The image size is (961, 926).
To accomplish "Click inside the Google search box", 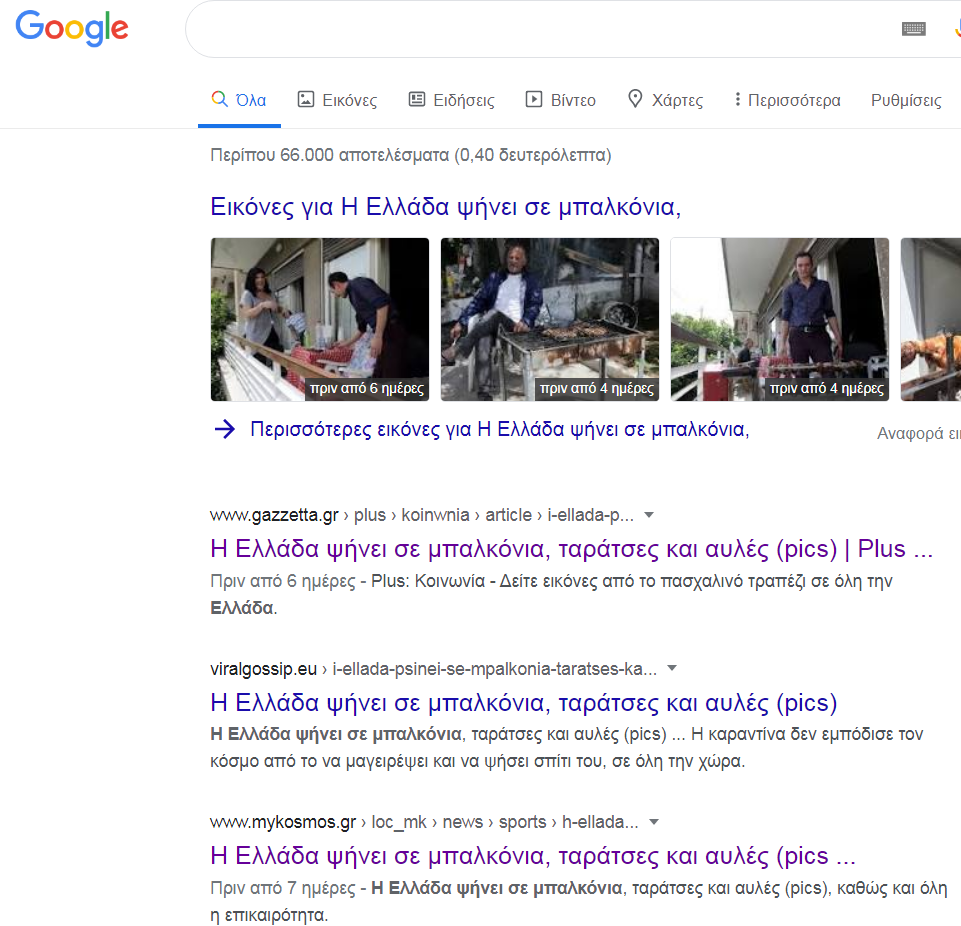I will point(540,29).
